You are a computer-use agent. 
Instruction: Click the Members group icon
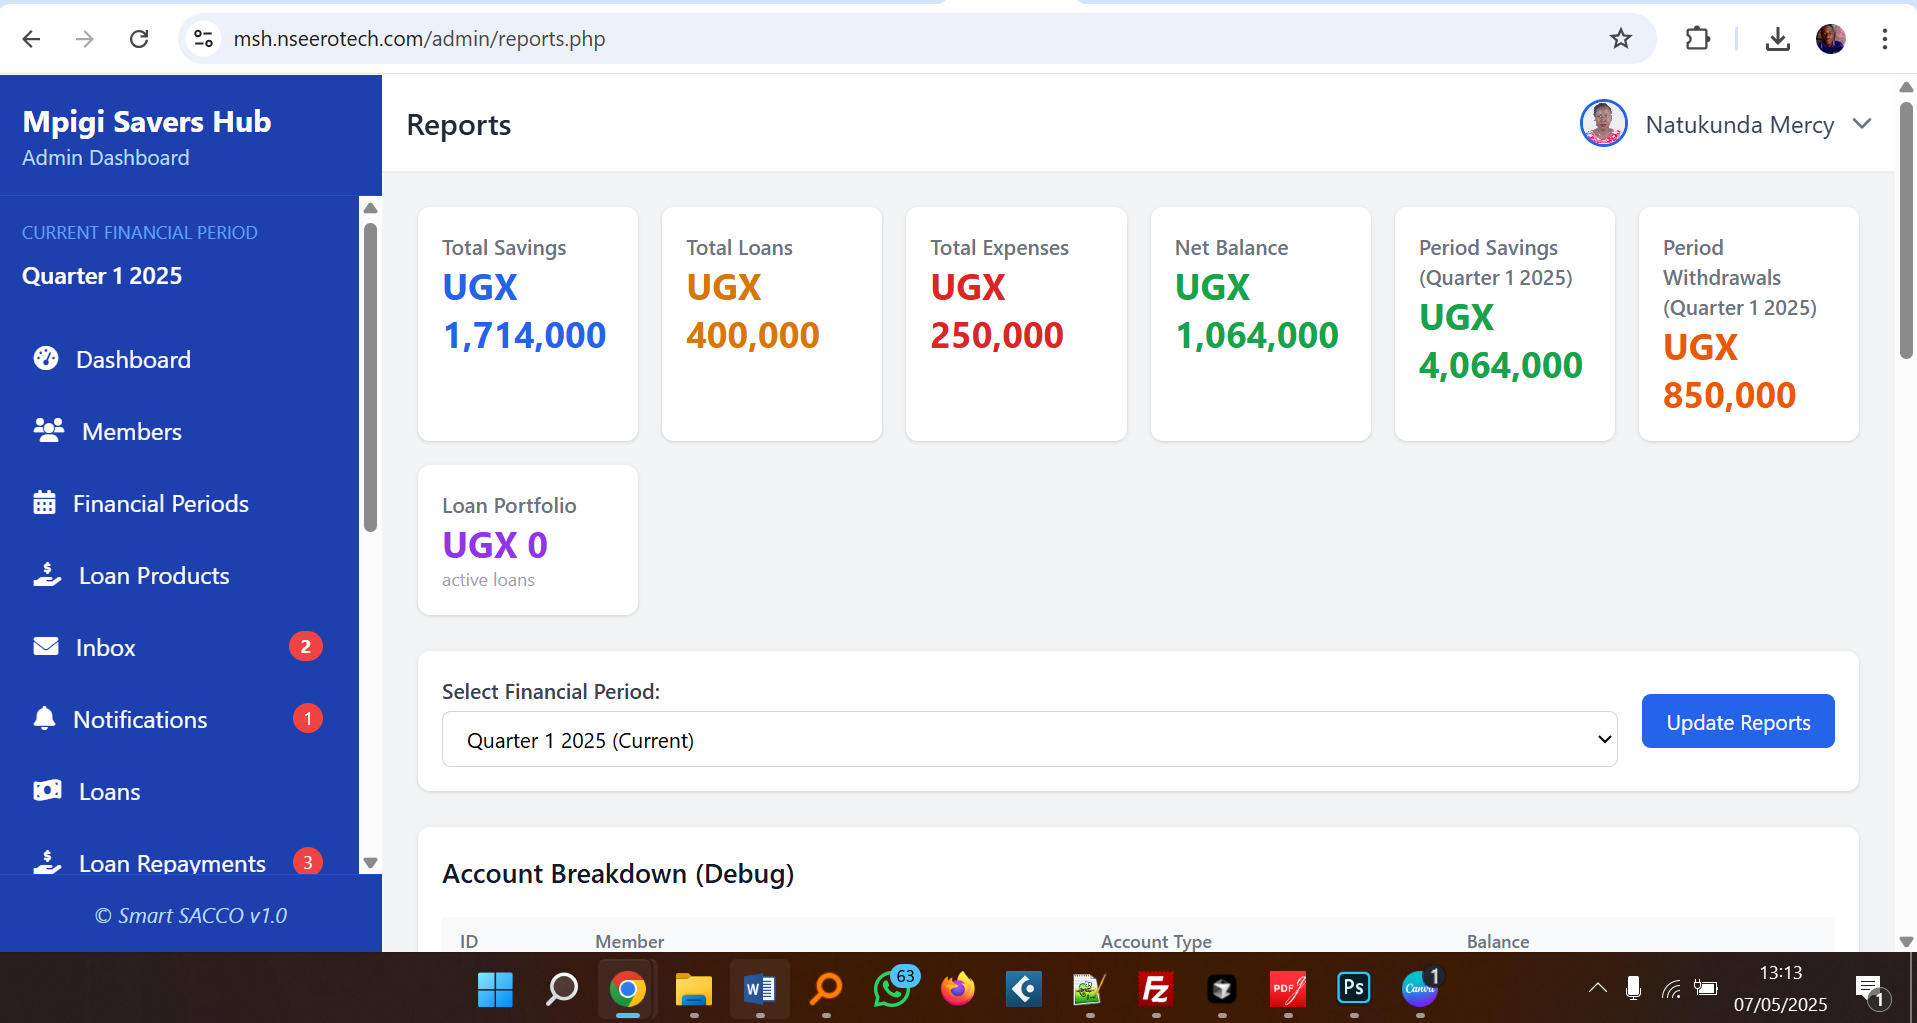coord(48,431)
